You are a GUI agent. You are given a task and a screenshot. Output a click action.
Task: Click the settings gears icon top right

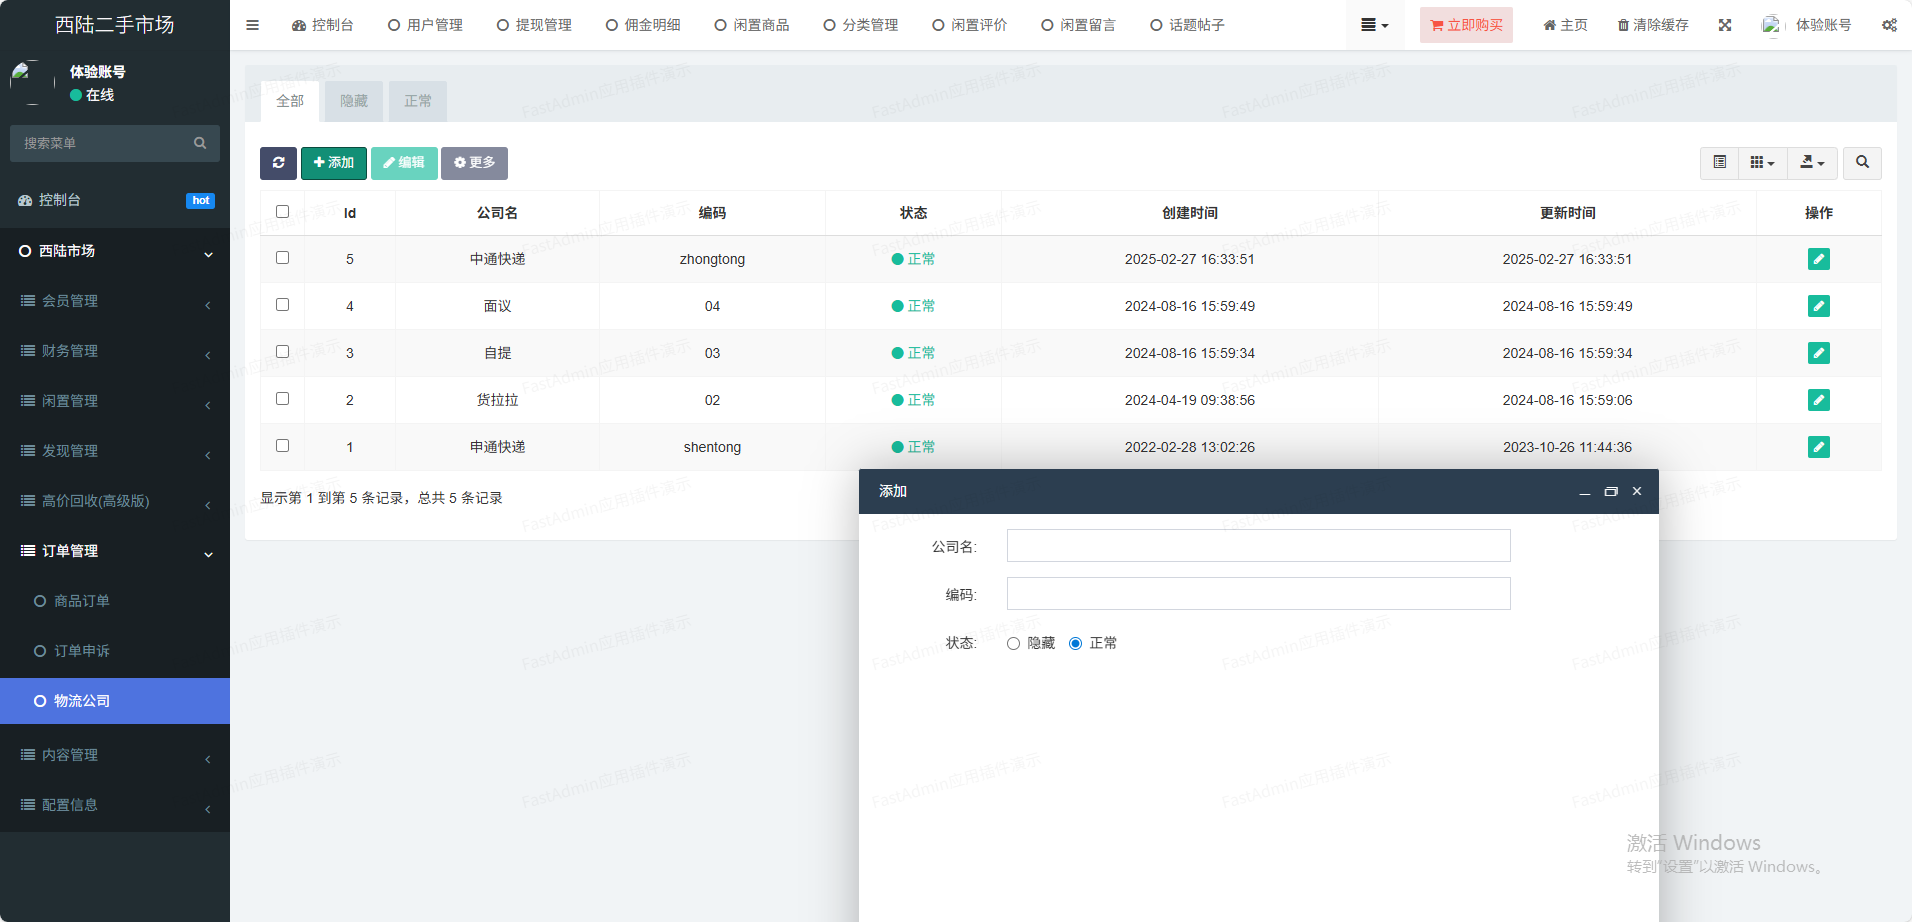tap(1889, 25)
